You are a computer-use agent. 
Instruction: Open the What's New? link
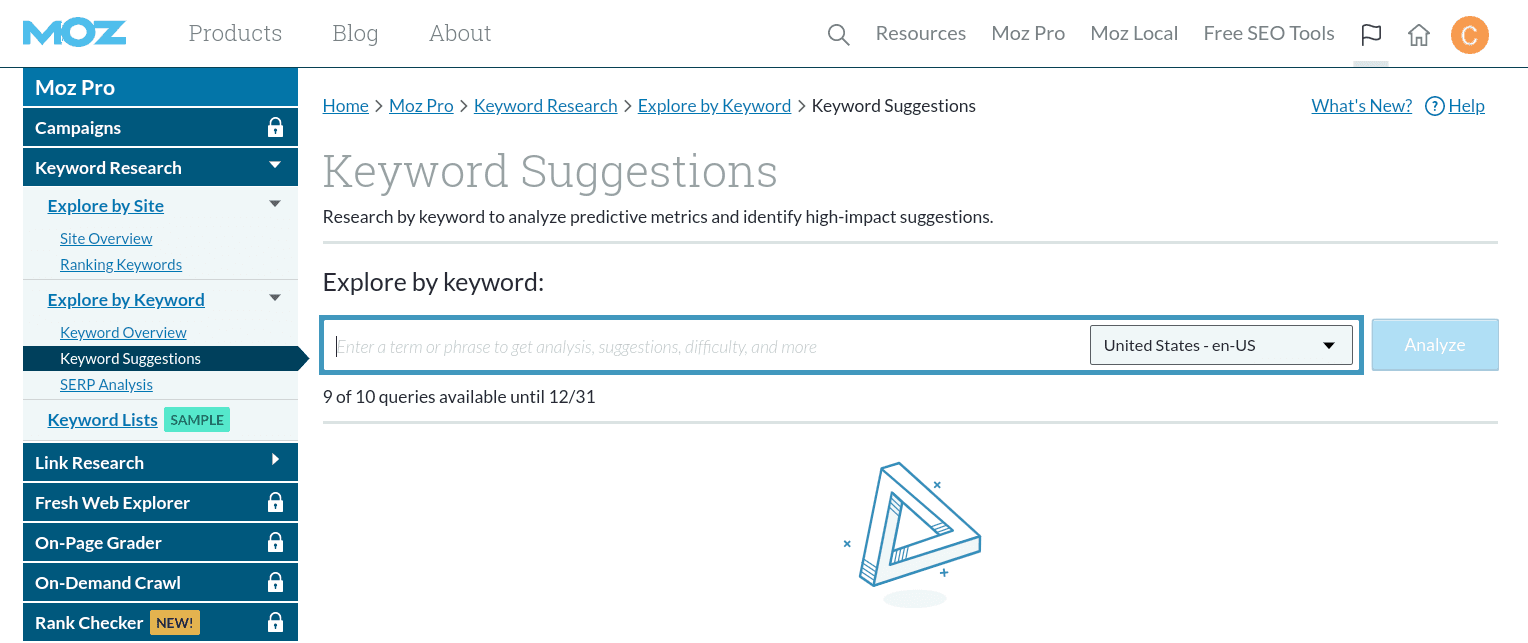coord(1362,106)
